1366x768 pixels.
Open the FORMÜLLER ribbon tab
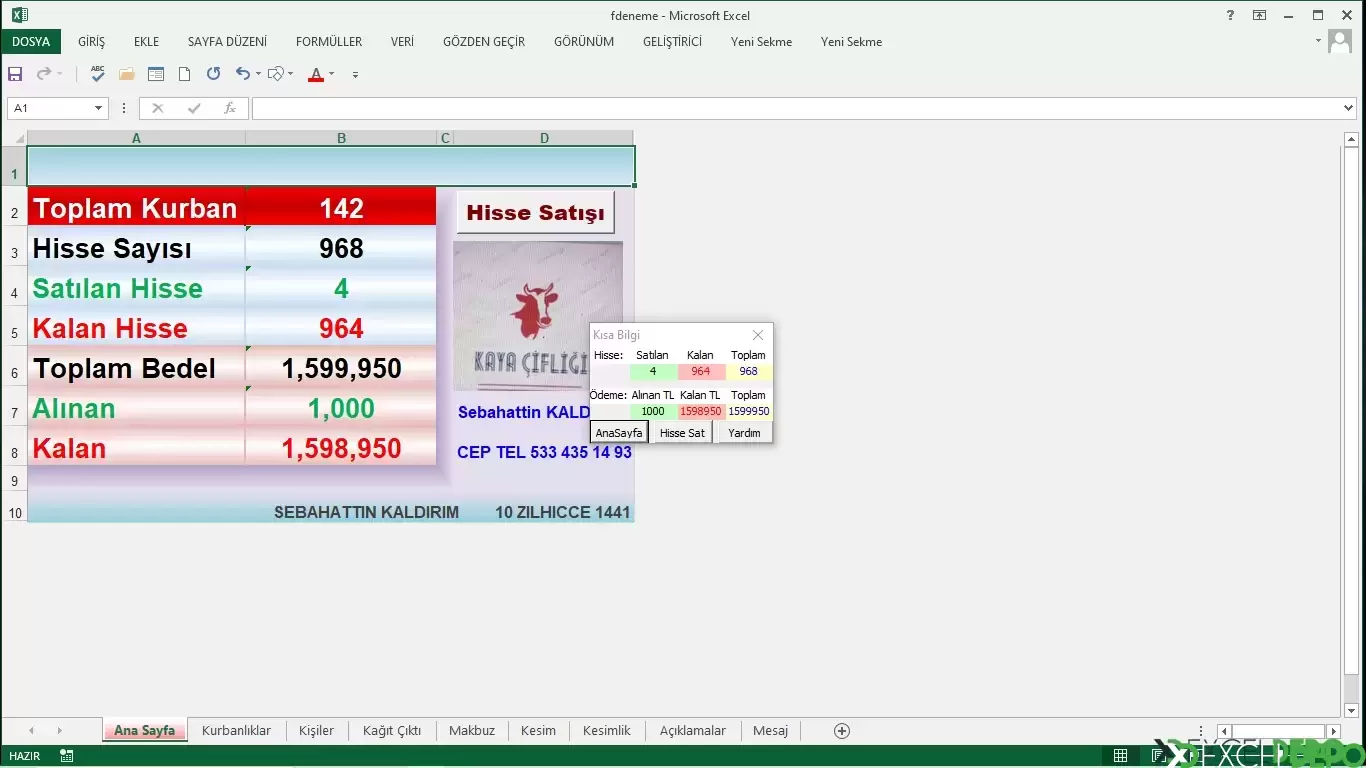[329, 42]
